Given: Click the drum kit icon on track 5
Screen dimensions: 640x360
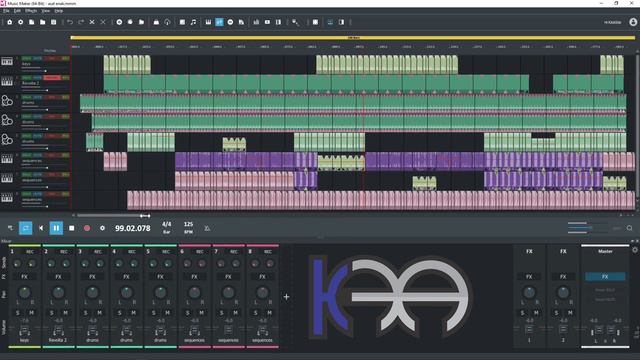Looking at the screenshot, I should [7, 140].
